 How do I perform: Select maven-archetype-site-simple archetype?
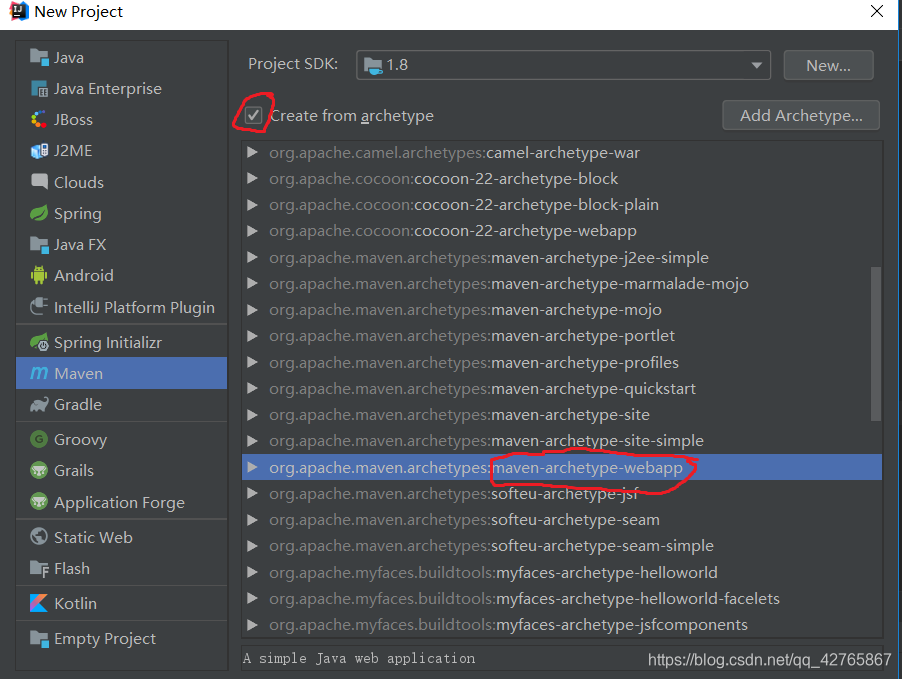point(562,441)
